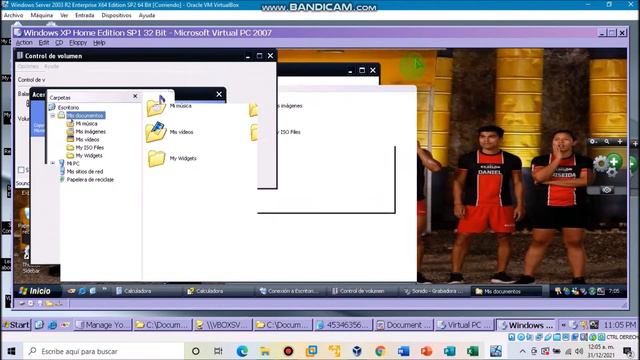Switch to Control de volumen XP taskbar button
The width and height of the screenshot is (640, 360).
(362, 291)
